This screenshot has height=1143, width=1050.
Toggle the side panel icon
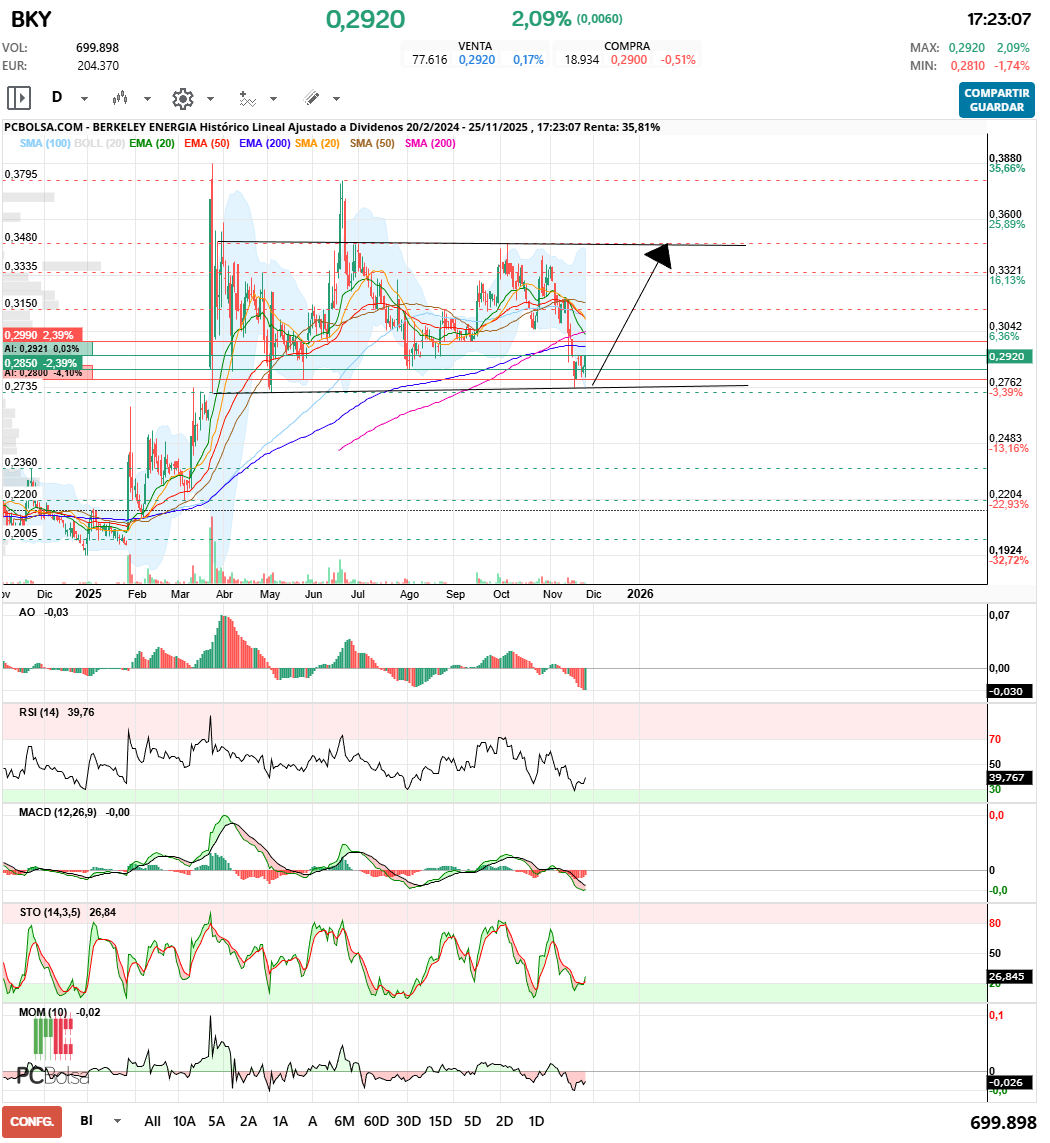pyautogui.click(x=19, y=98)
